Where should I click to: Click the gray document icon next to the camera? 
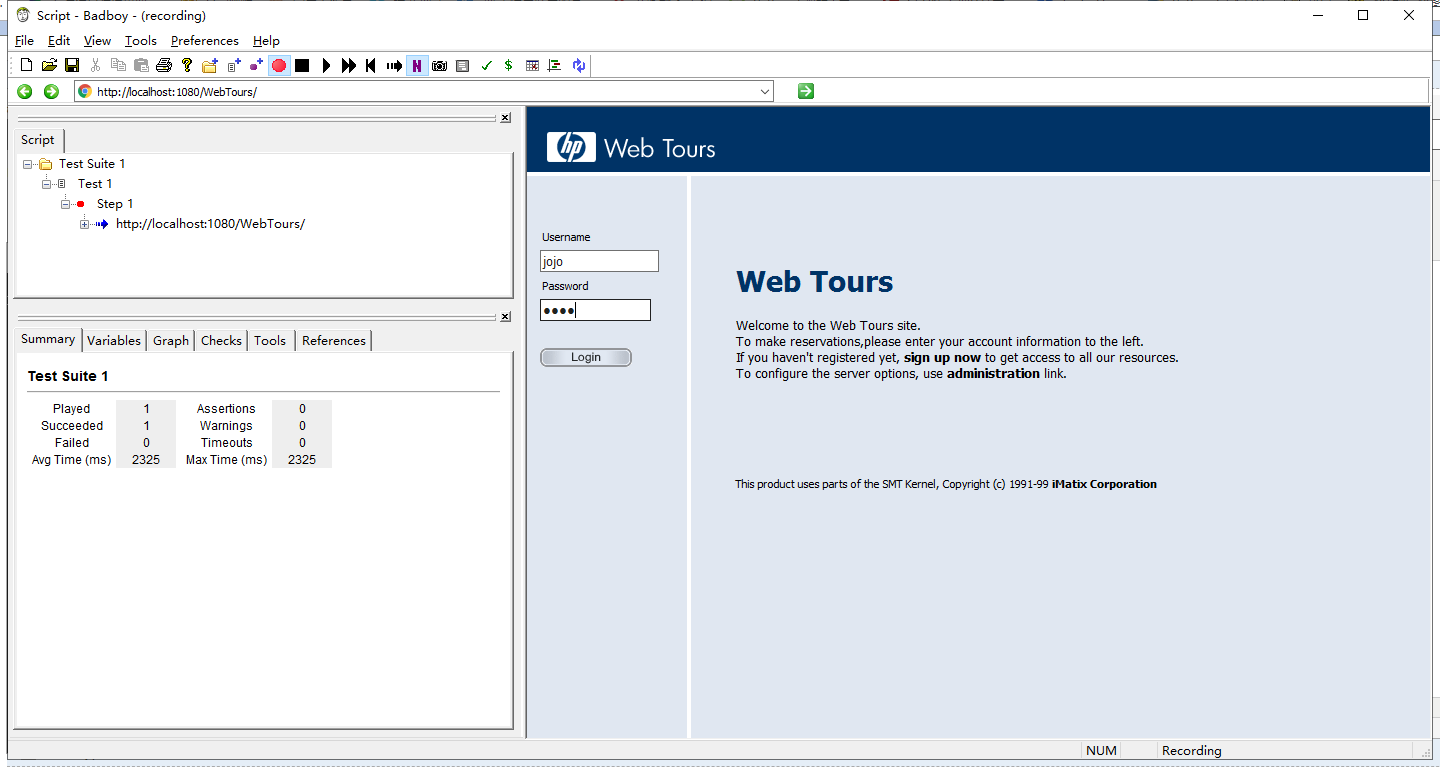(x=462, y=66)
